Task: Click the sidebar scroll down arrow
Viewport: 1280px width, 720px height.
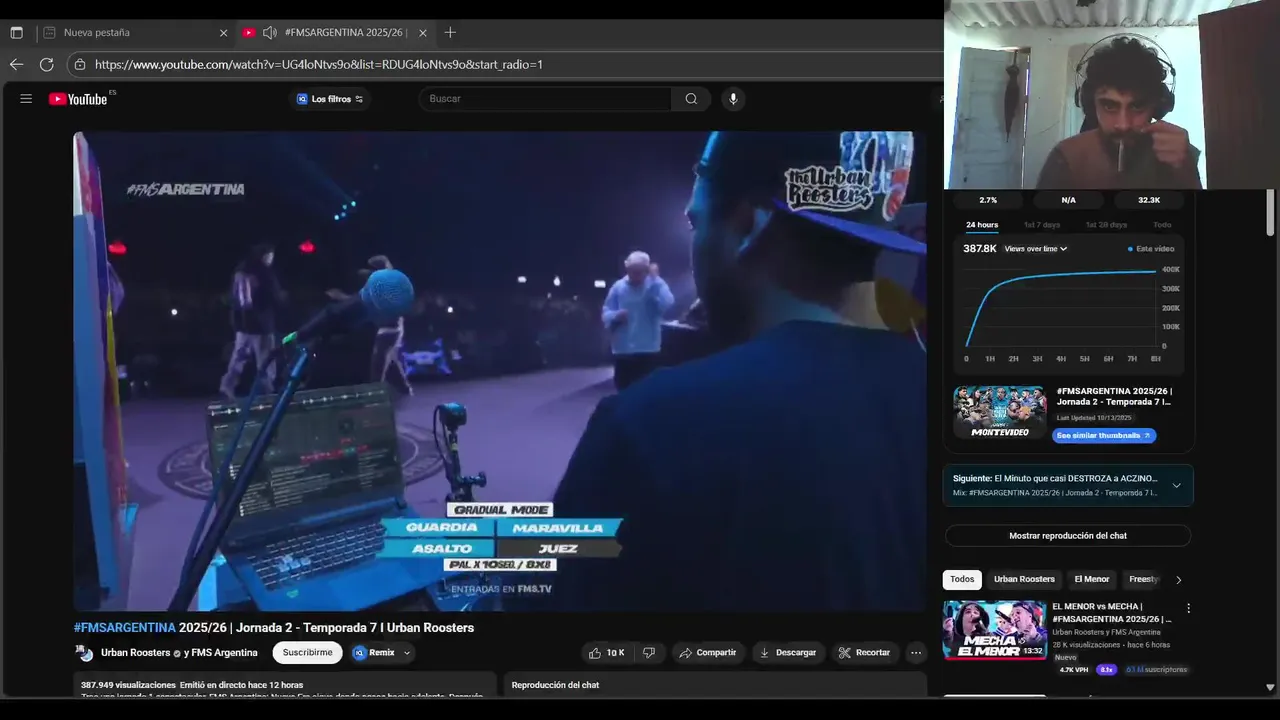Action: (x=1270, y=687)
